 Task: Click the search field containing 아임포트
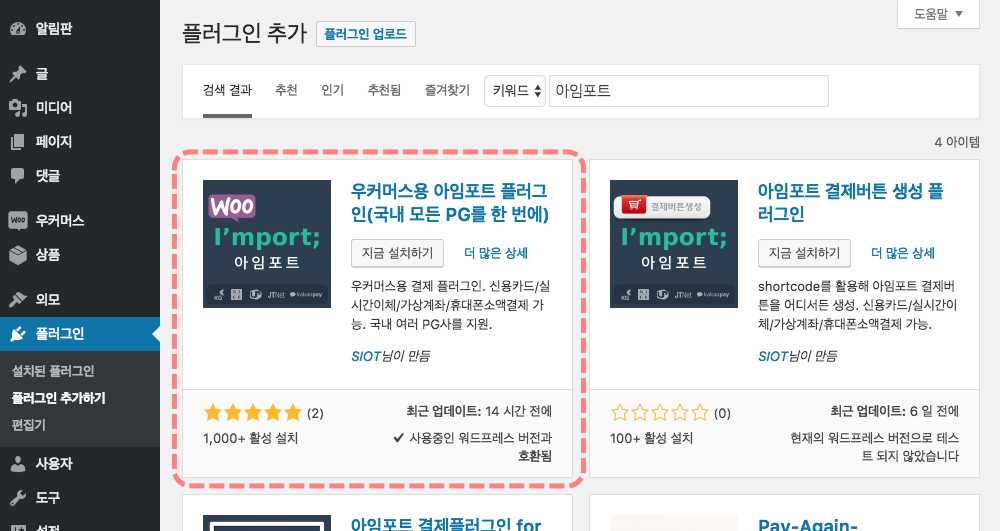point(689,91)
